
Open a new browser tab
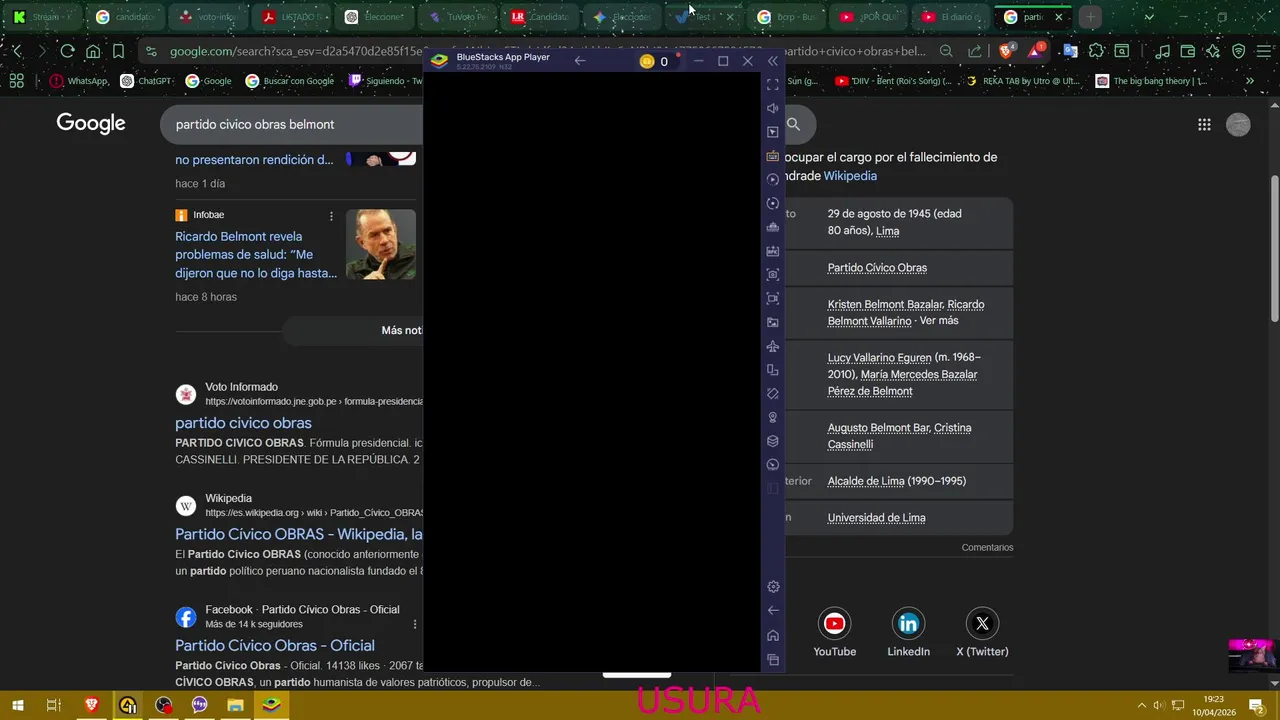coord(1090,17)
